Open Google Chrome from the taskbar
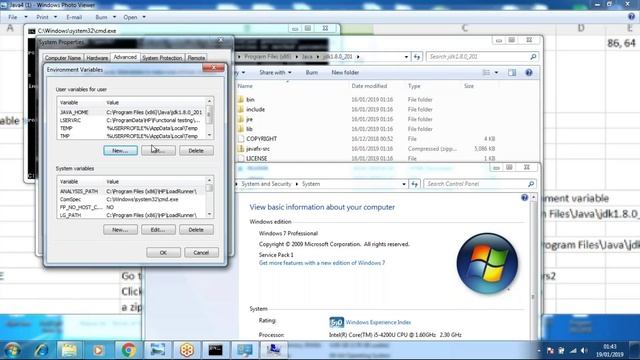 [x=128, y=350]
